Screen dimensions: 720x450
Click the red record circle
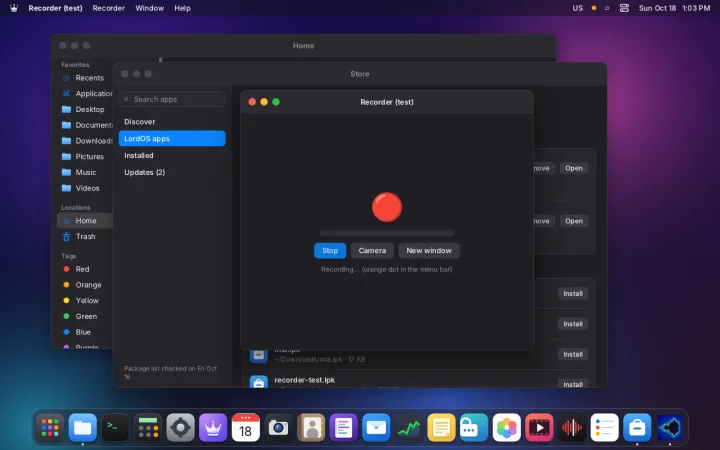(x=387, y=207)
